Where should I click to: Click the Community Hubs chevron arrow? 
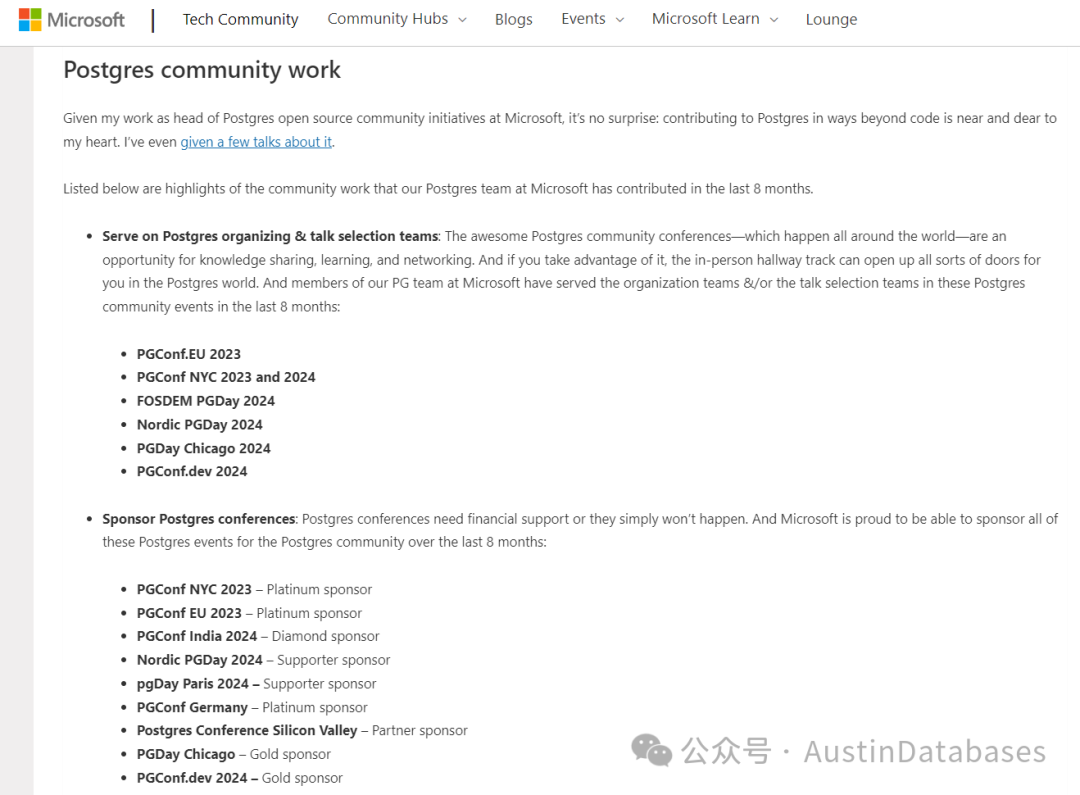[462, 20]
